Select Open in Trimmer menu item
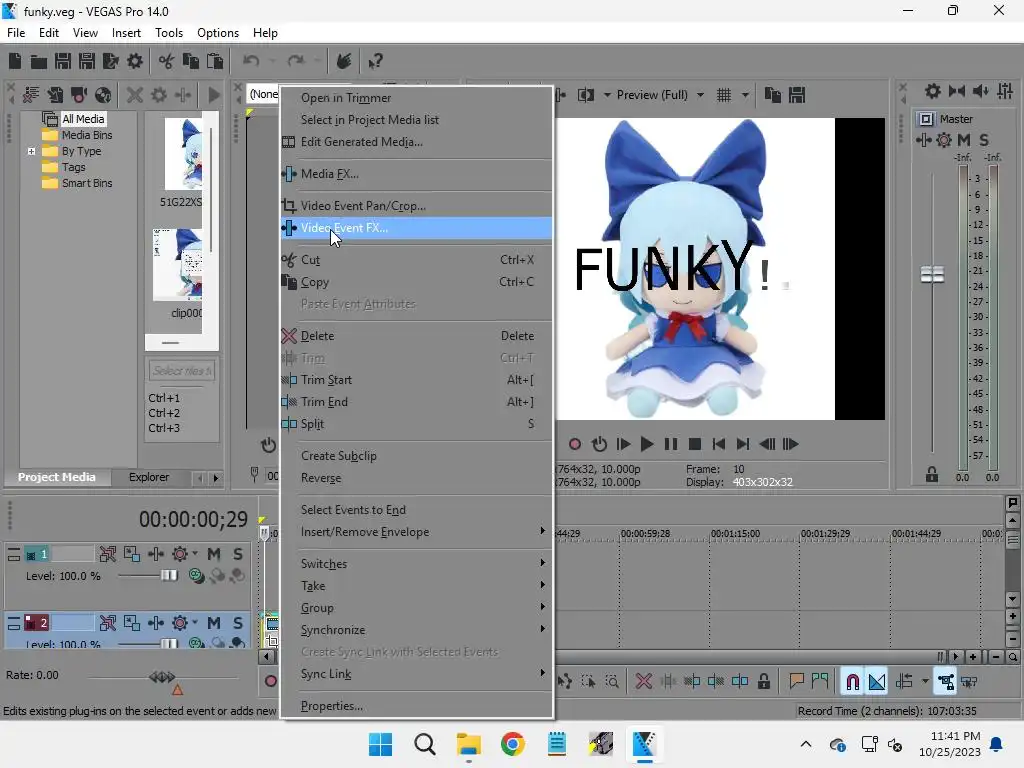This screenshot has height=768, width=1024. (x=416, y=98)
